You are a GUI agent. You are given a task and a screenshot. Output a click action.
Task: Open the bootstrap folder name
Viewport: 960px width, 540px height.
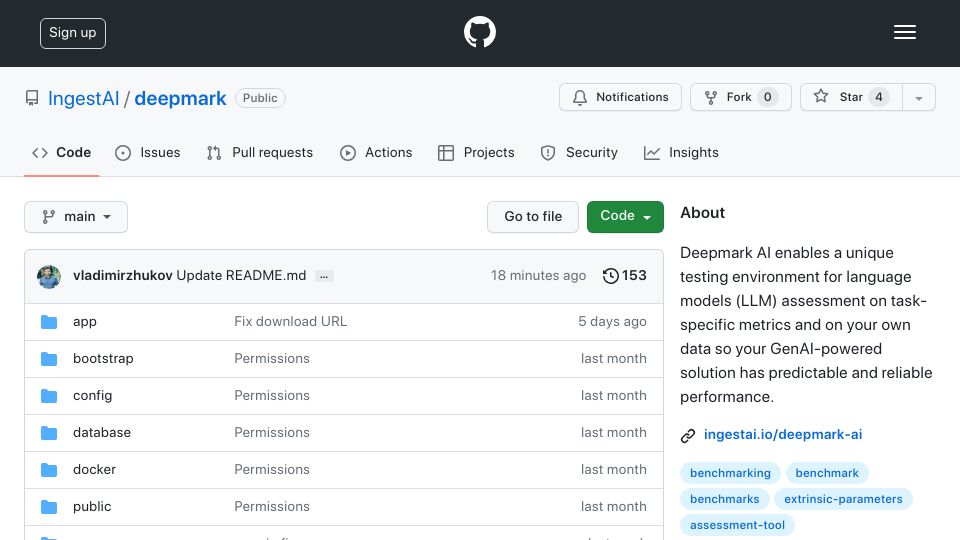tap(103, 359)
